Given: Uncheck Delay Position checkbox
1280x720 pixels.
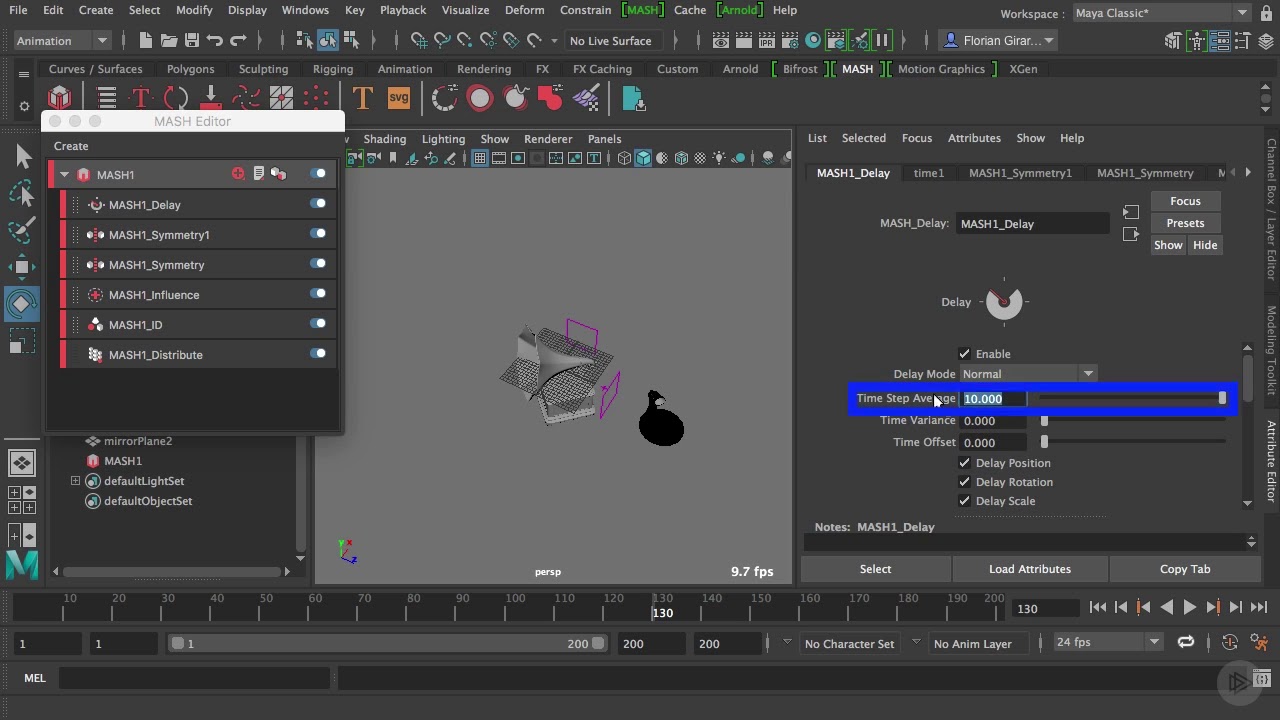Looking at the screenshot, I should pos(964,463).
